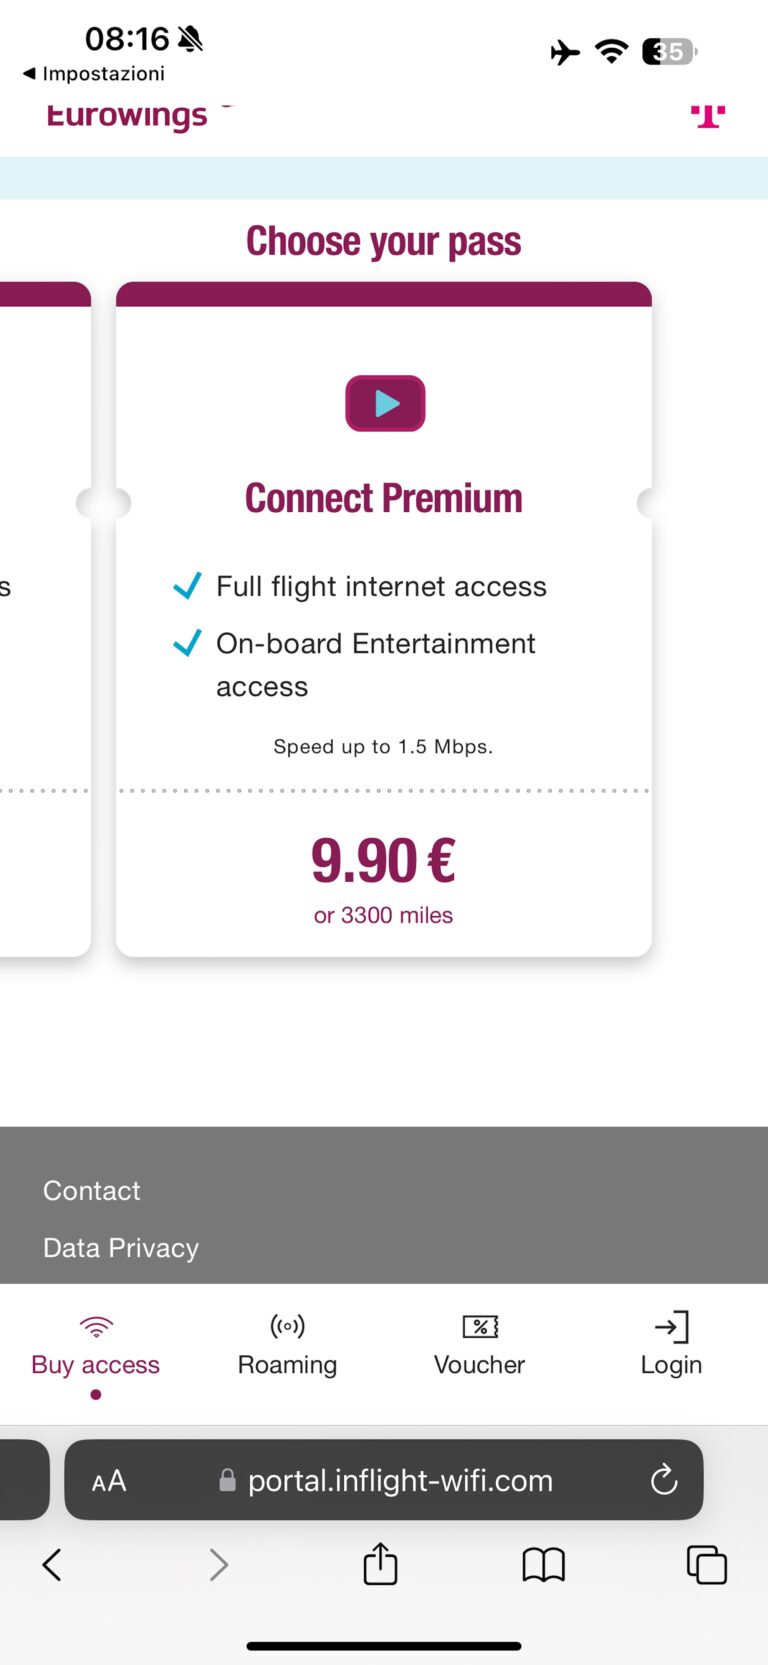The width and height of the screenshot is (768, 1665).
Task: Go to the Login tab
Action: (x=671, y=1346)
